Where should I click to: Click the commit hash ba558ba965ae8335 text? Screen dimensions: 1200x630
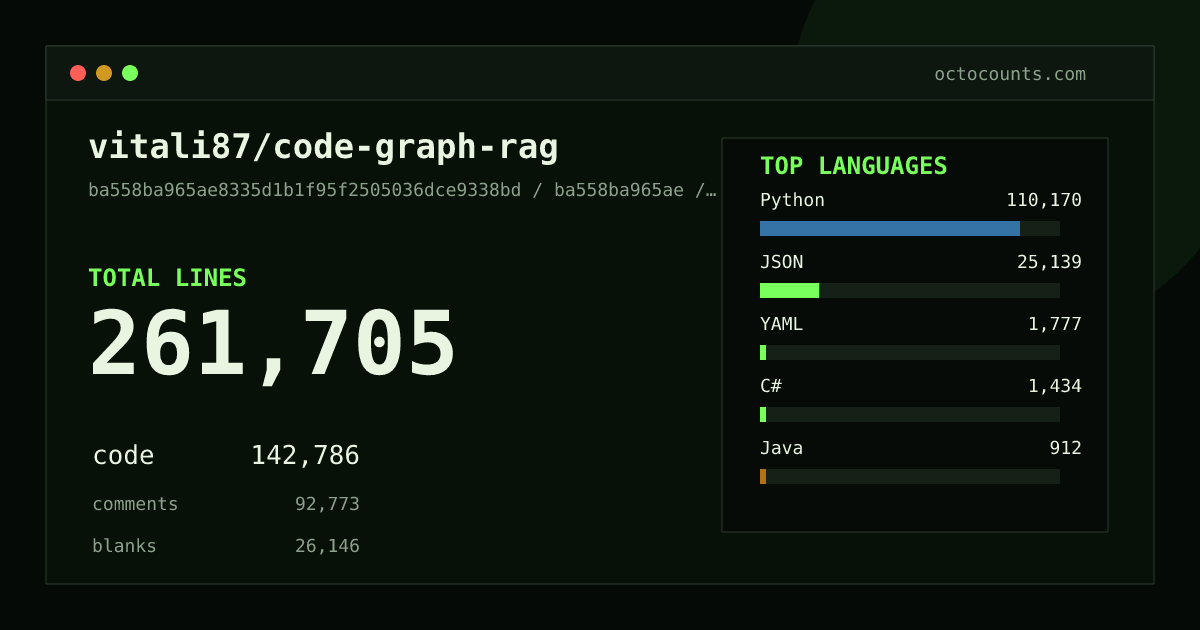point(305,190)
